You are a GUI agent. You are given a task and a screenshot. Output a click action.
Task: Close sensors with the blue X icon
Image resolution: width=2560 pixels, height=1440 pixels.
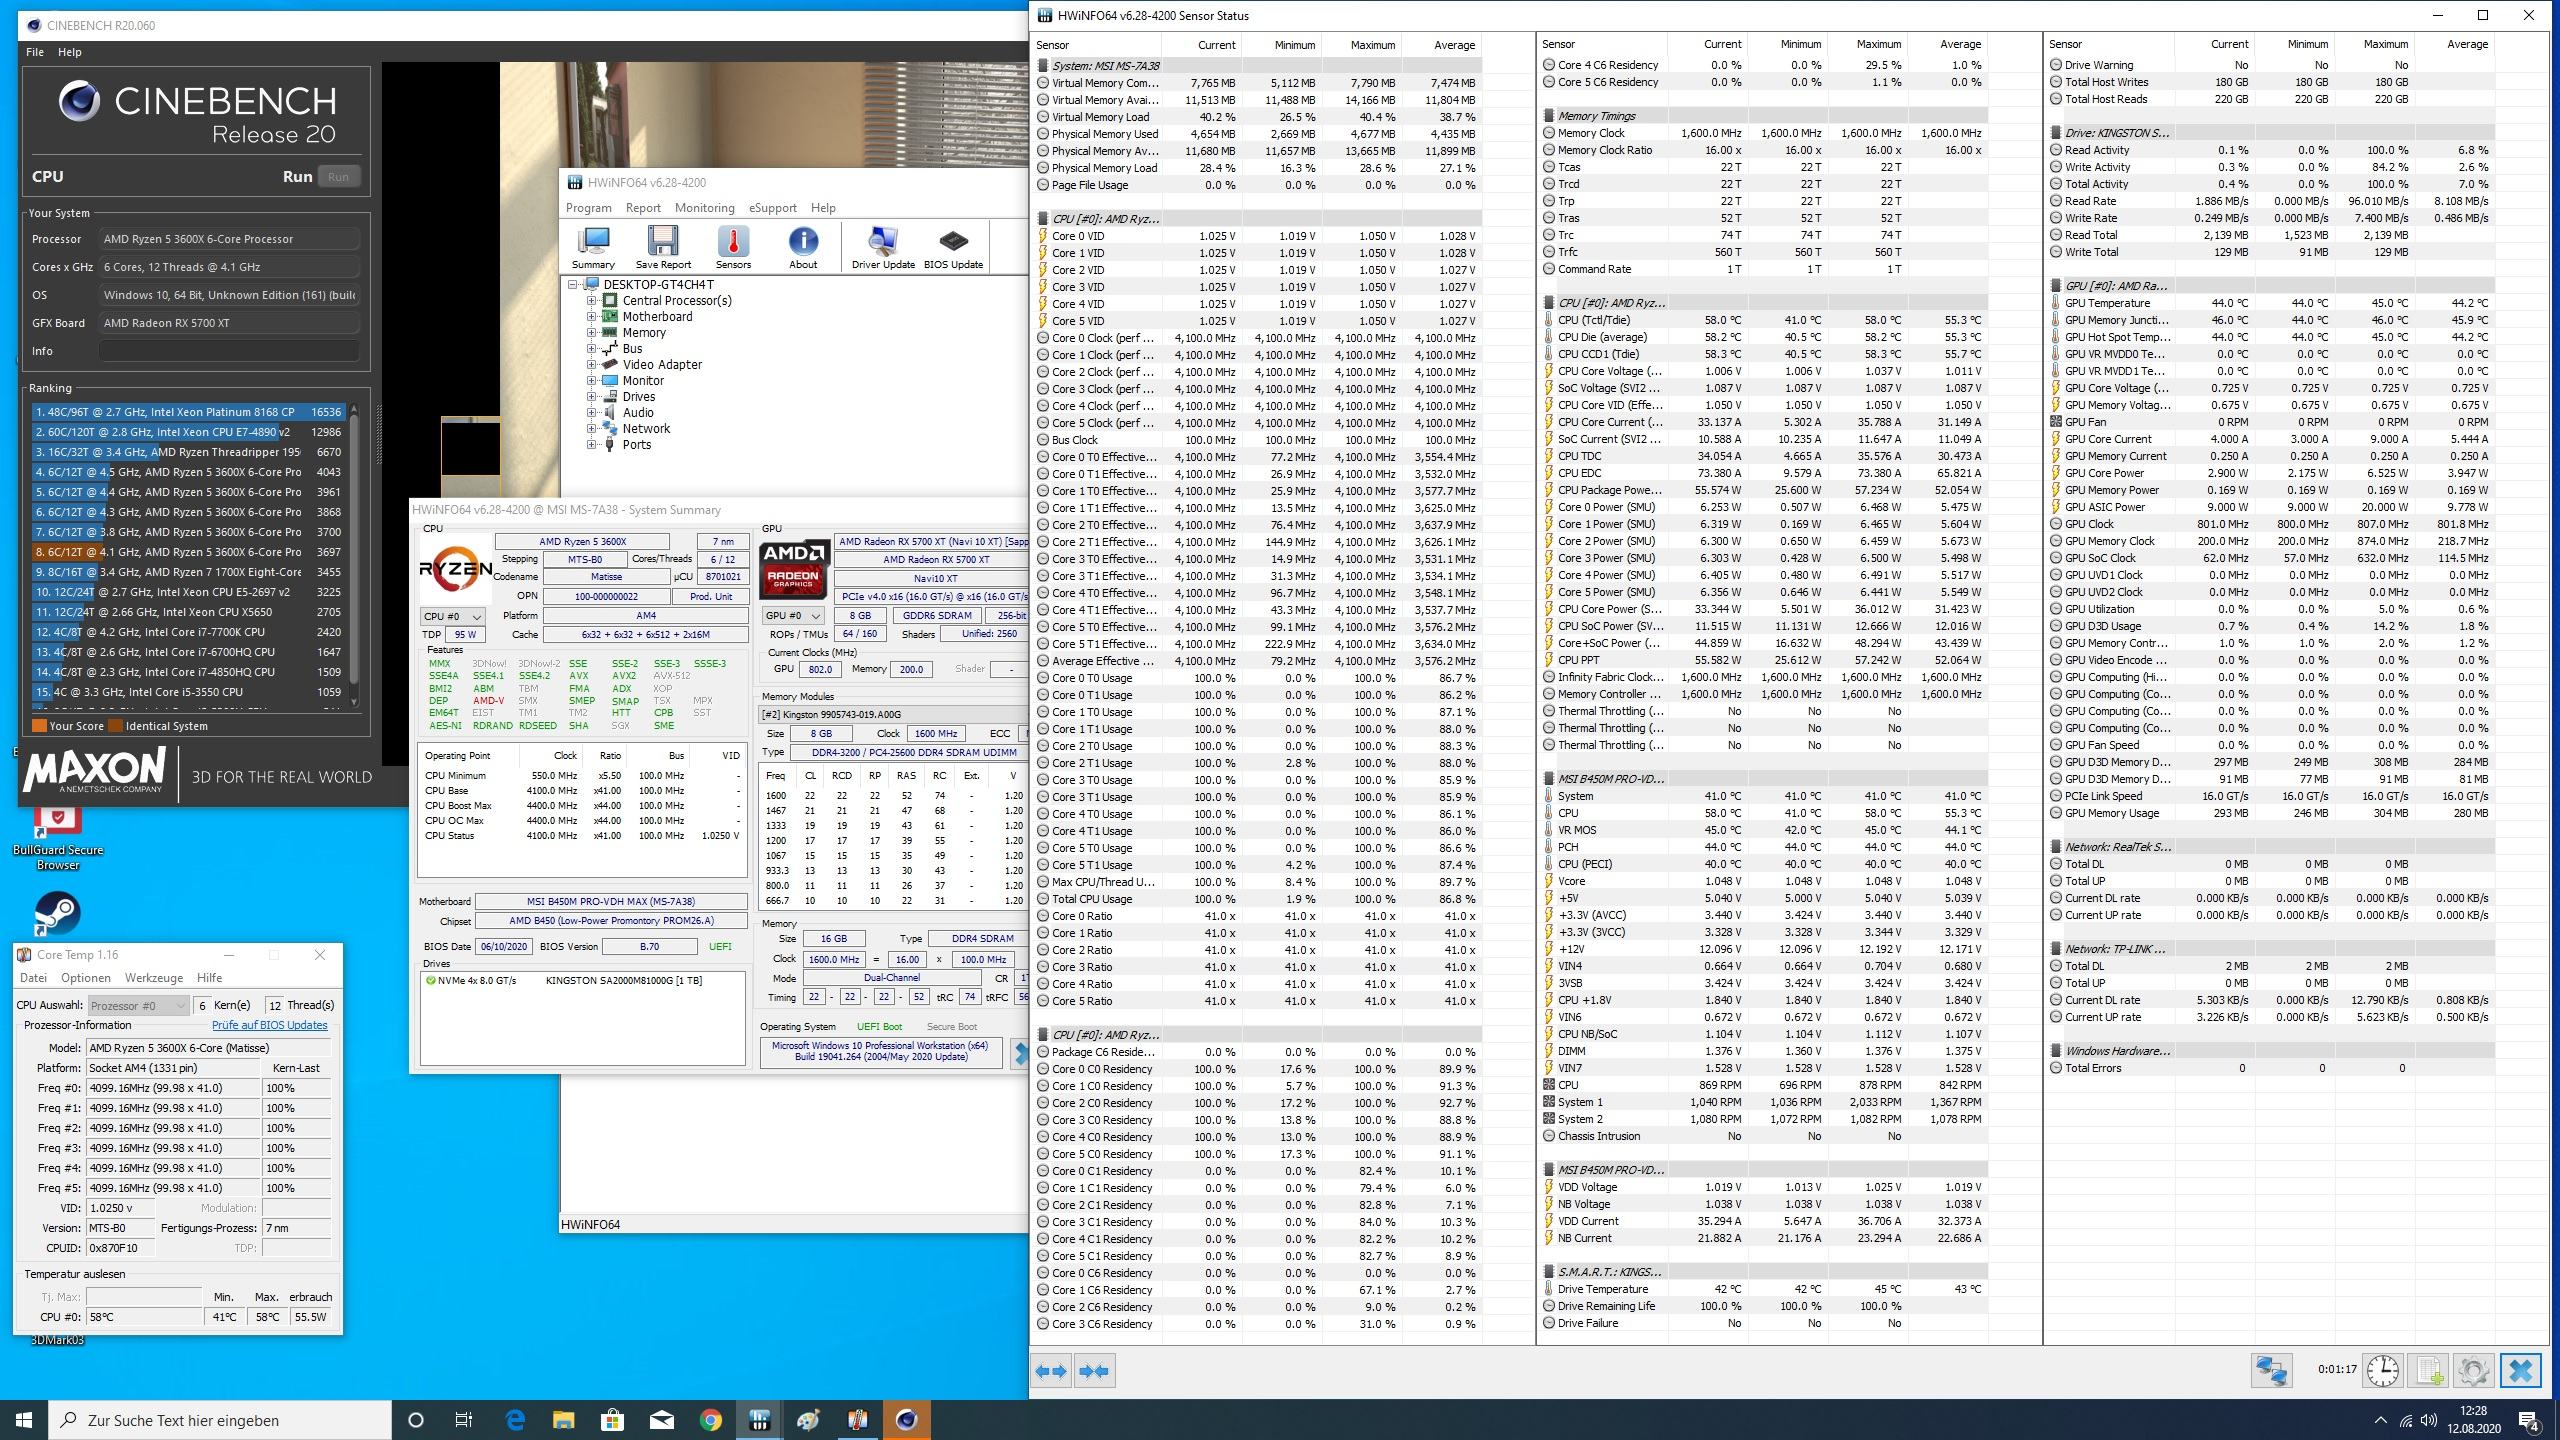click(x=2521, y=1370)
